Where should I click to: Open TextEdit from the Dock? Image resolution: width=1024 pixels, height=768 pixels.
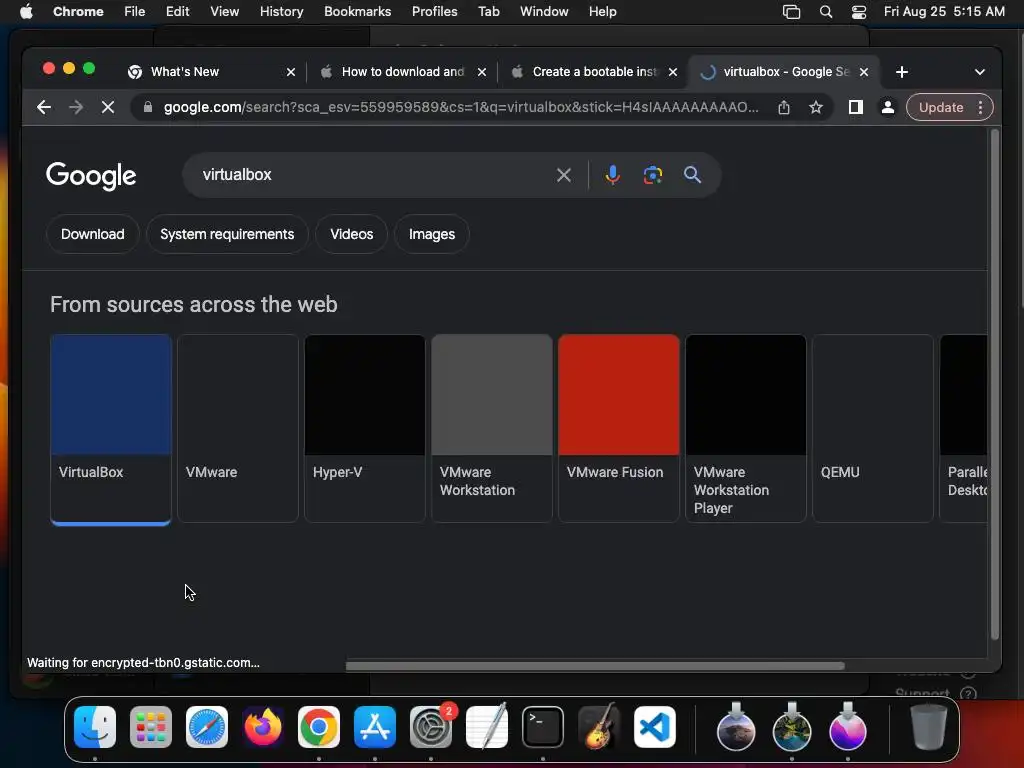487,727
